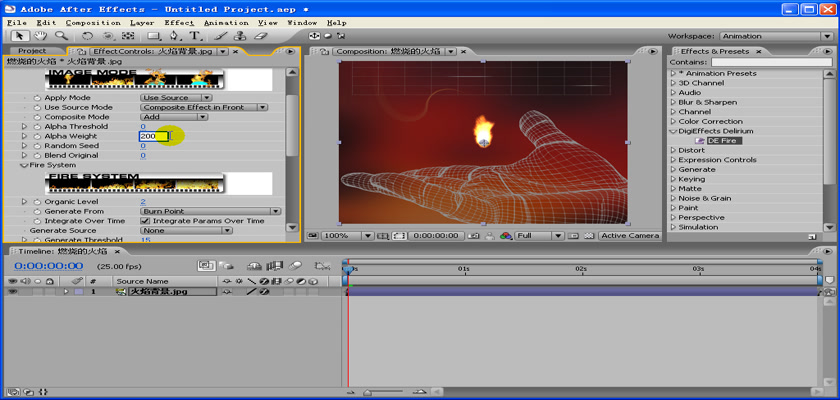This screenshot has width=840, height=400.
Task: Select the Rotation tool
Action: click(87, 36)
